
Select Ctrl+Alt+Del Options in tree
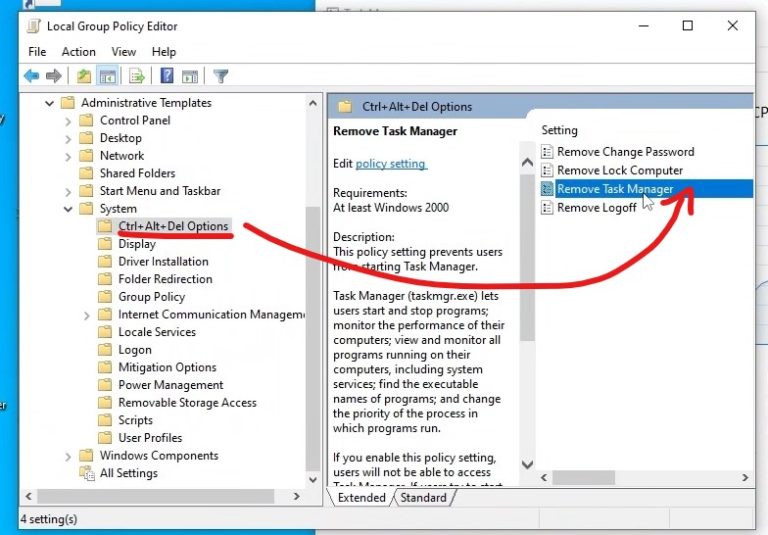[x=173, y=226]
